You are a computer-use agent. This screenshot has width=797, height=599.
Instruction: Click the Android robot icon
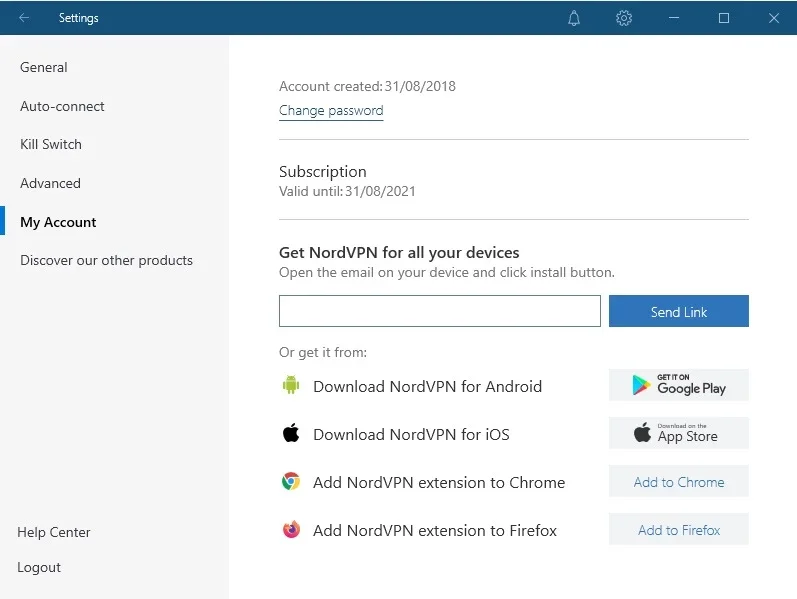click(291, 385)
